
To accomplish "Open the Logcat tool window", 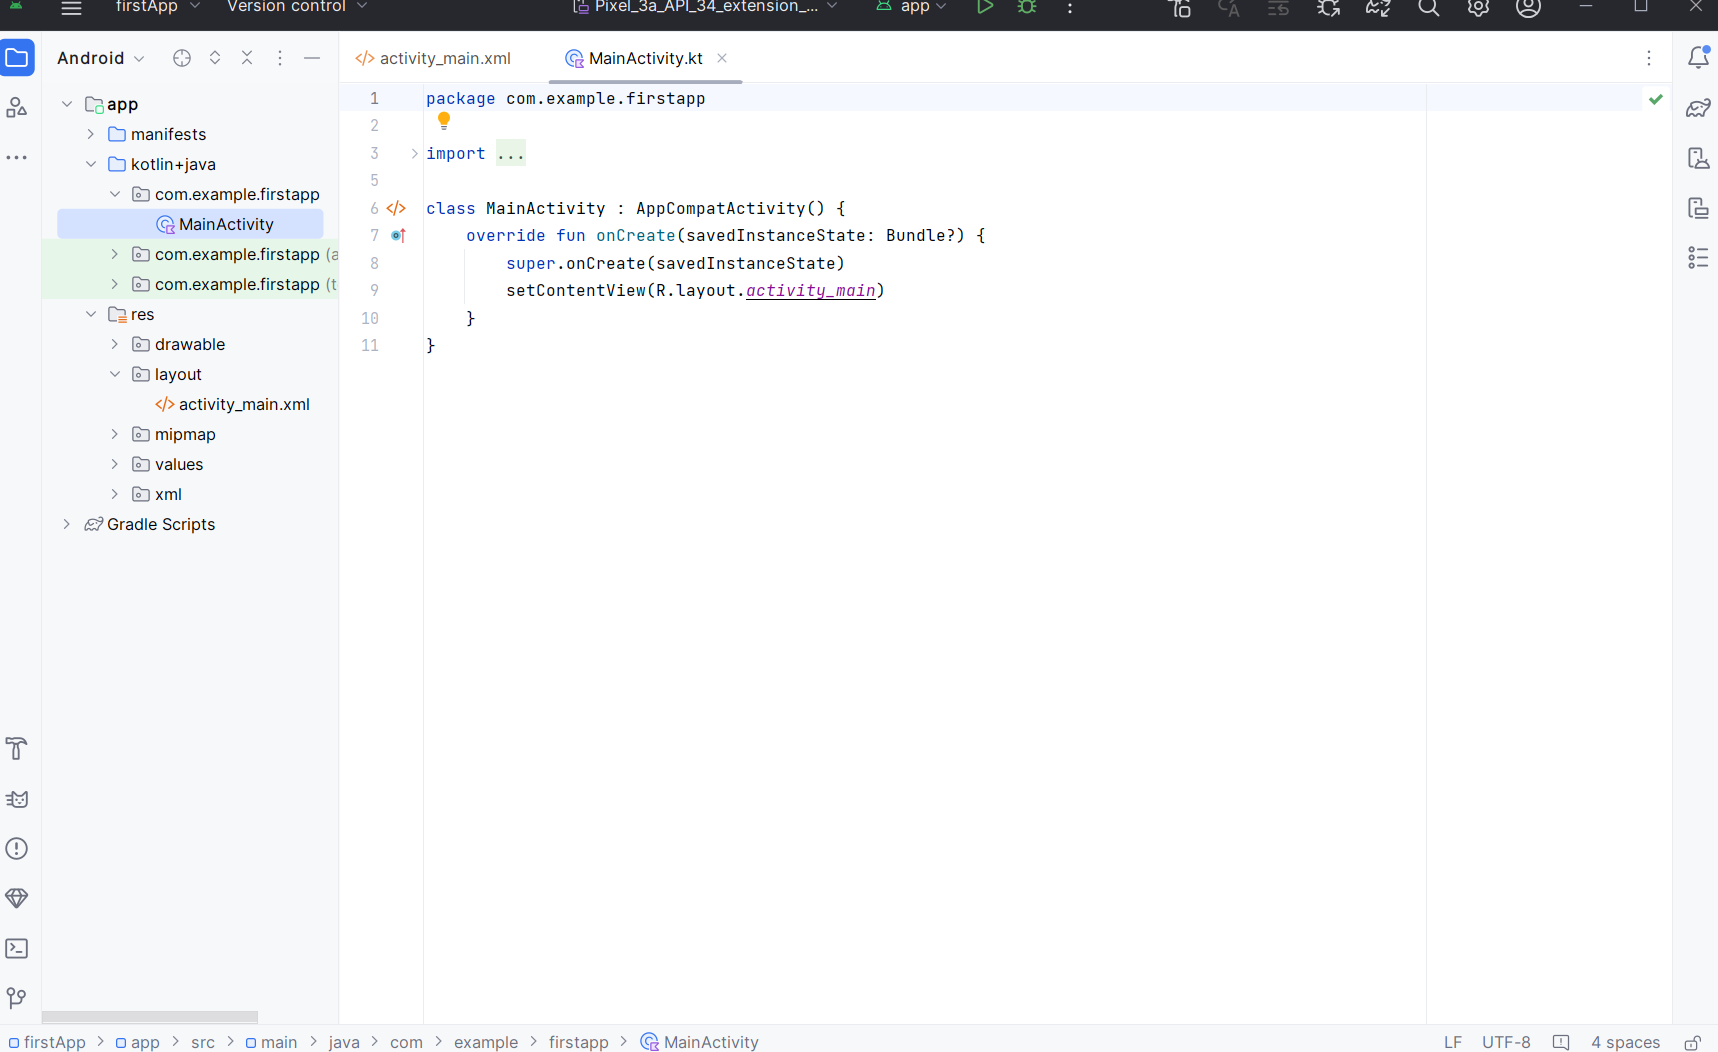I will [x=17, y=798].
